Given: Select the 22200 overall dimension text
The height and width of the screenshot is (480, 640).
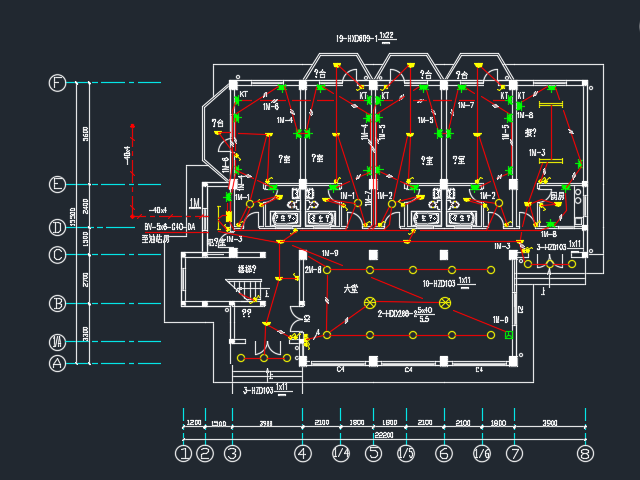Looking at the screenshot, I should click(x=384, y=435).
